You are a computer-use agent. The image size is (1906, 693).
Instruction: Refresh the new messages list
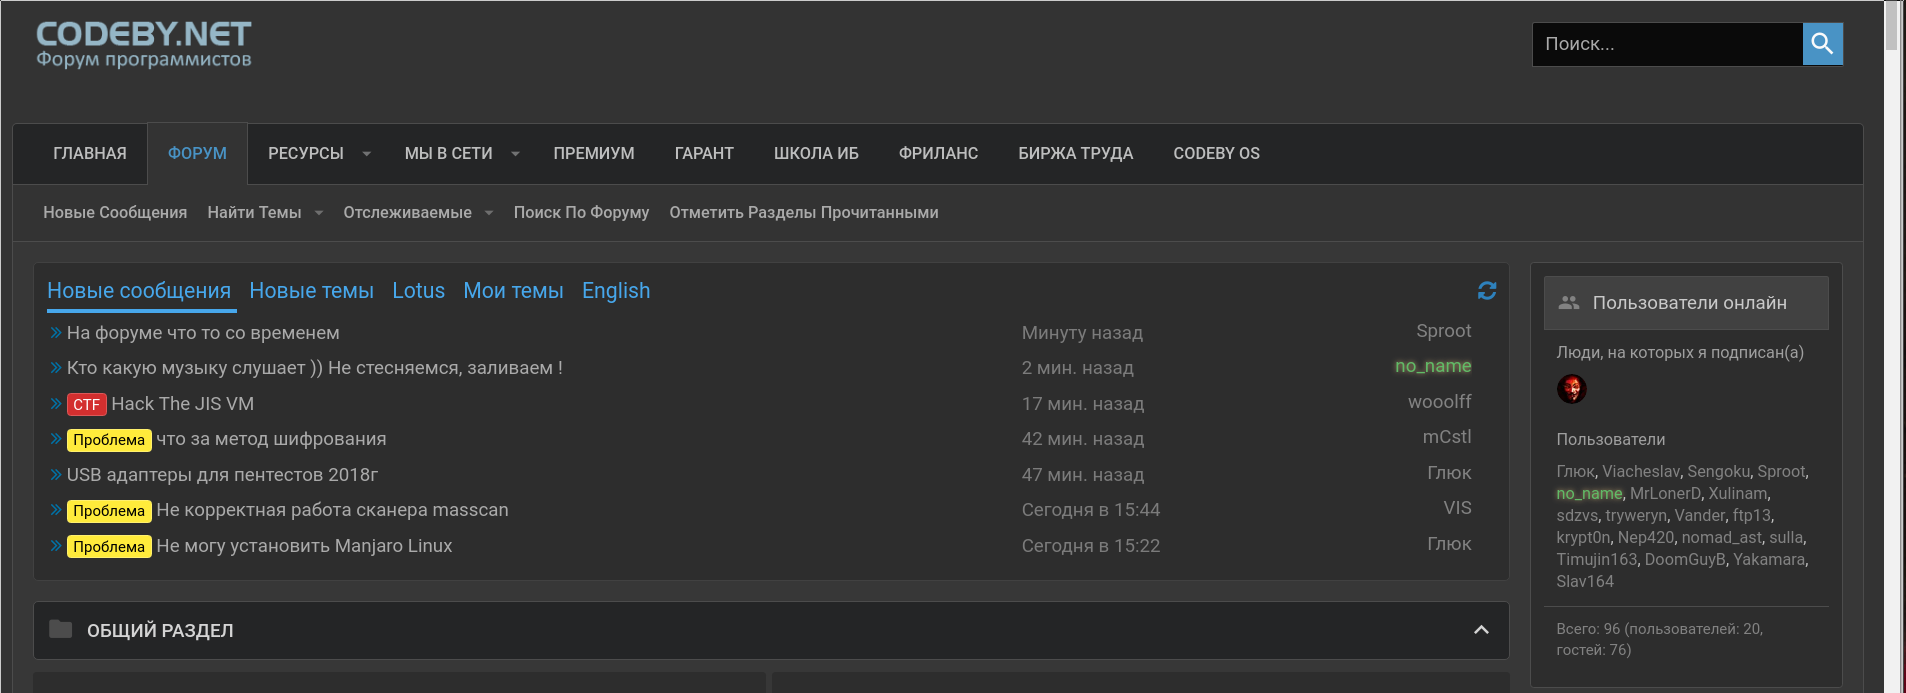pyautogui.click(x=1486, y=290)
